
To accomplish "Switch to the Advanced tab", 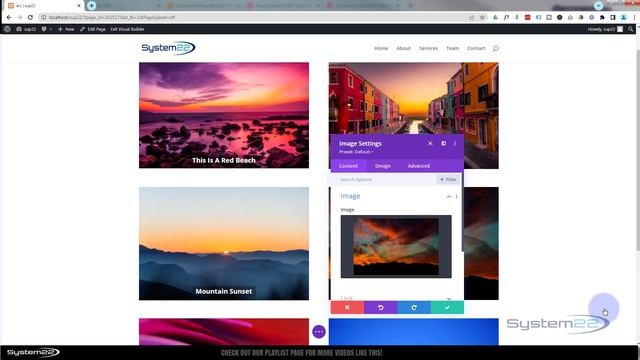I will [419, 166].
